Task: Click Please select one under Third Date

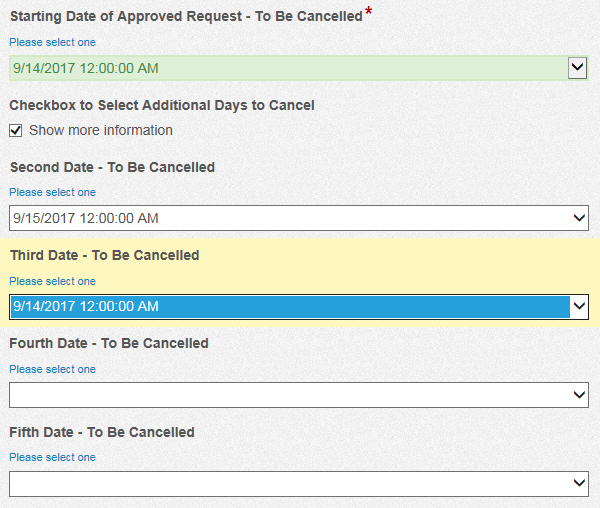Action: pyautogui.click(x=52, y=281)
